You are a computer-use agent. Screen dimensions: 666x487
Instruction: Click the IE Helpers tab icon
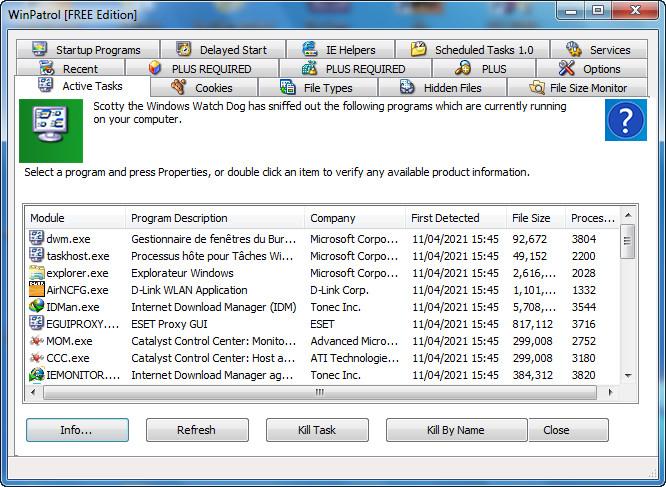point(310,49)
